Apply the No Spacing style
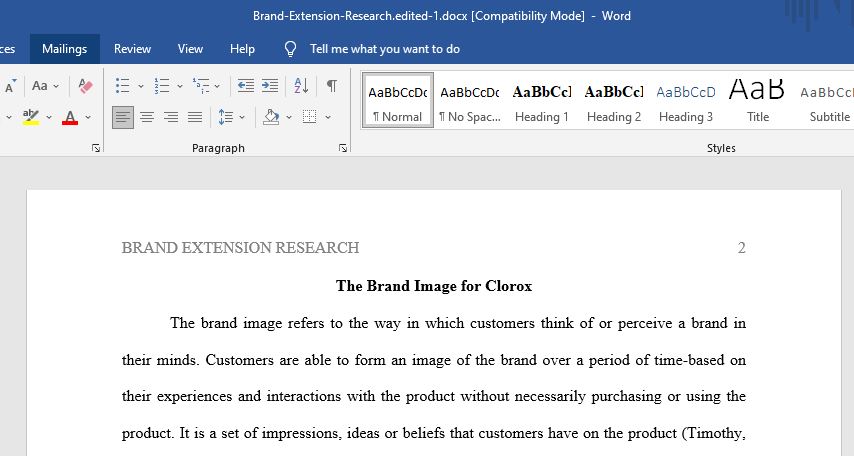The image size is (854, 456). [x=469, y=100]
